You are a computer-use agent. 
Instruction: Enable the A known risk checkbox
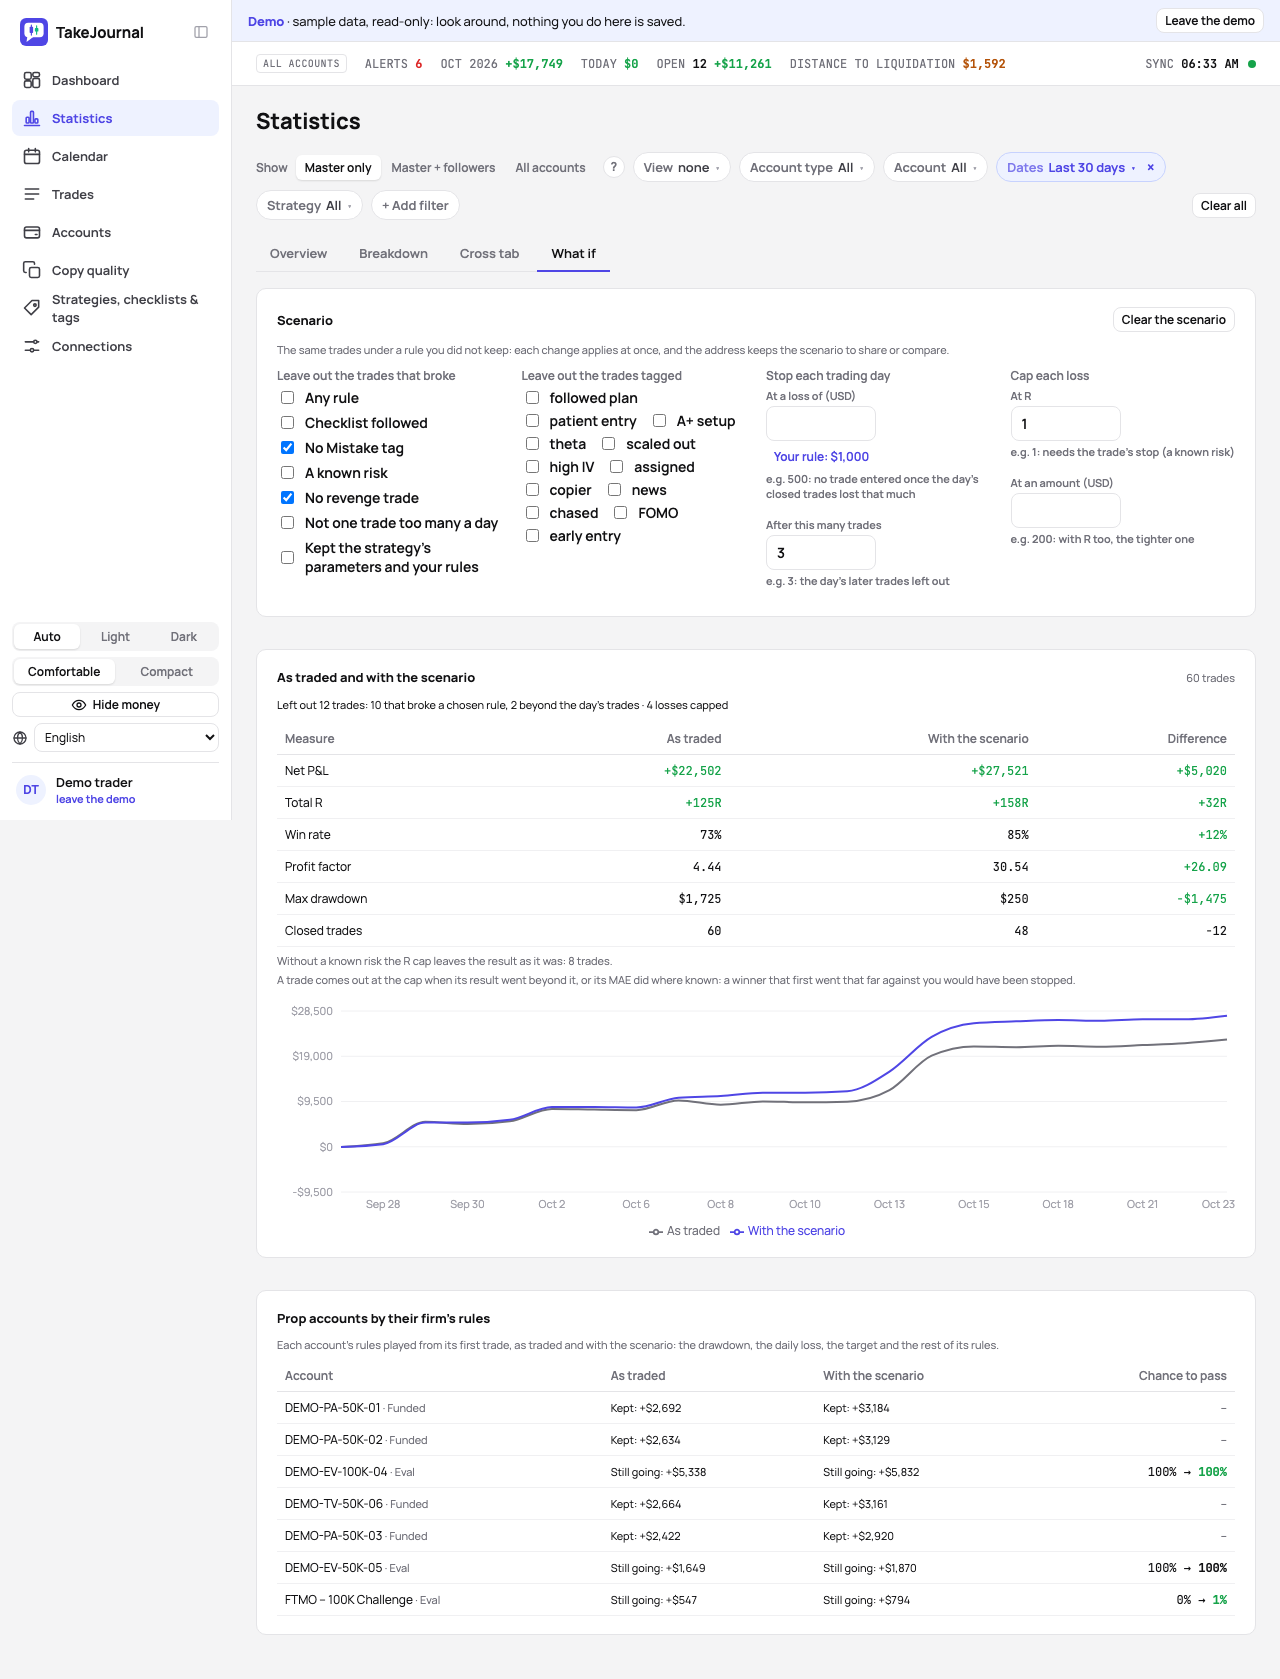(288, 473)
